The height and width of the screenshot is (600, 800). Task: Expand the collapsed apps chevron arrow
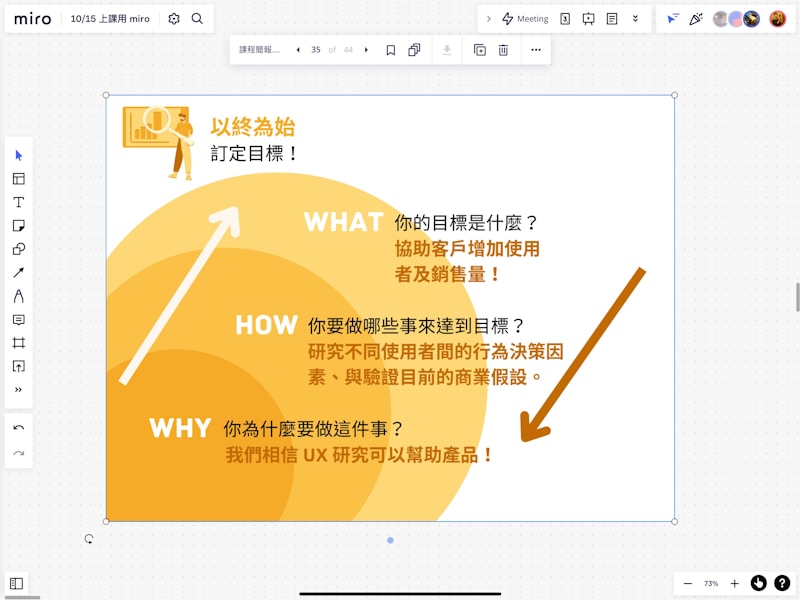click(488, 19)
